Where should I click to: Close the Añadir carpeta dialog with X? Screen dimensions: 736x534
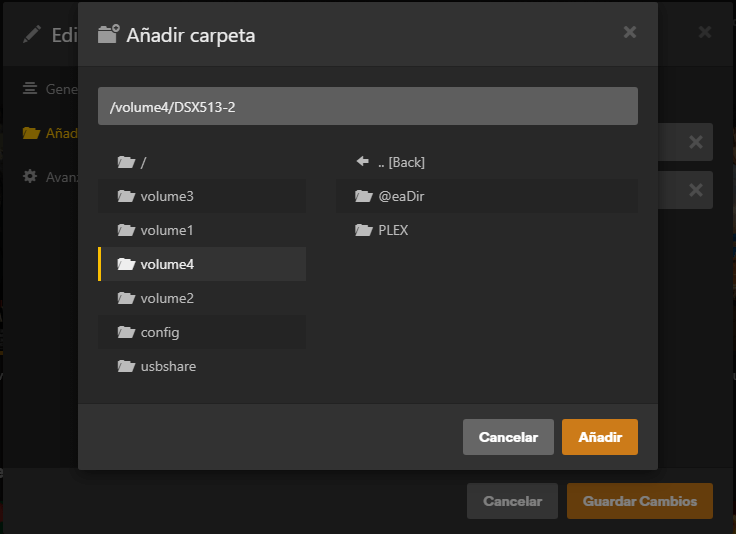click(x=629, y=32)
